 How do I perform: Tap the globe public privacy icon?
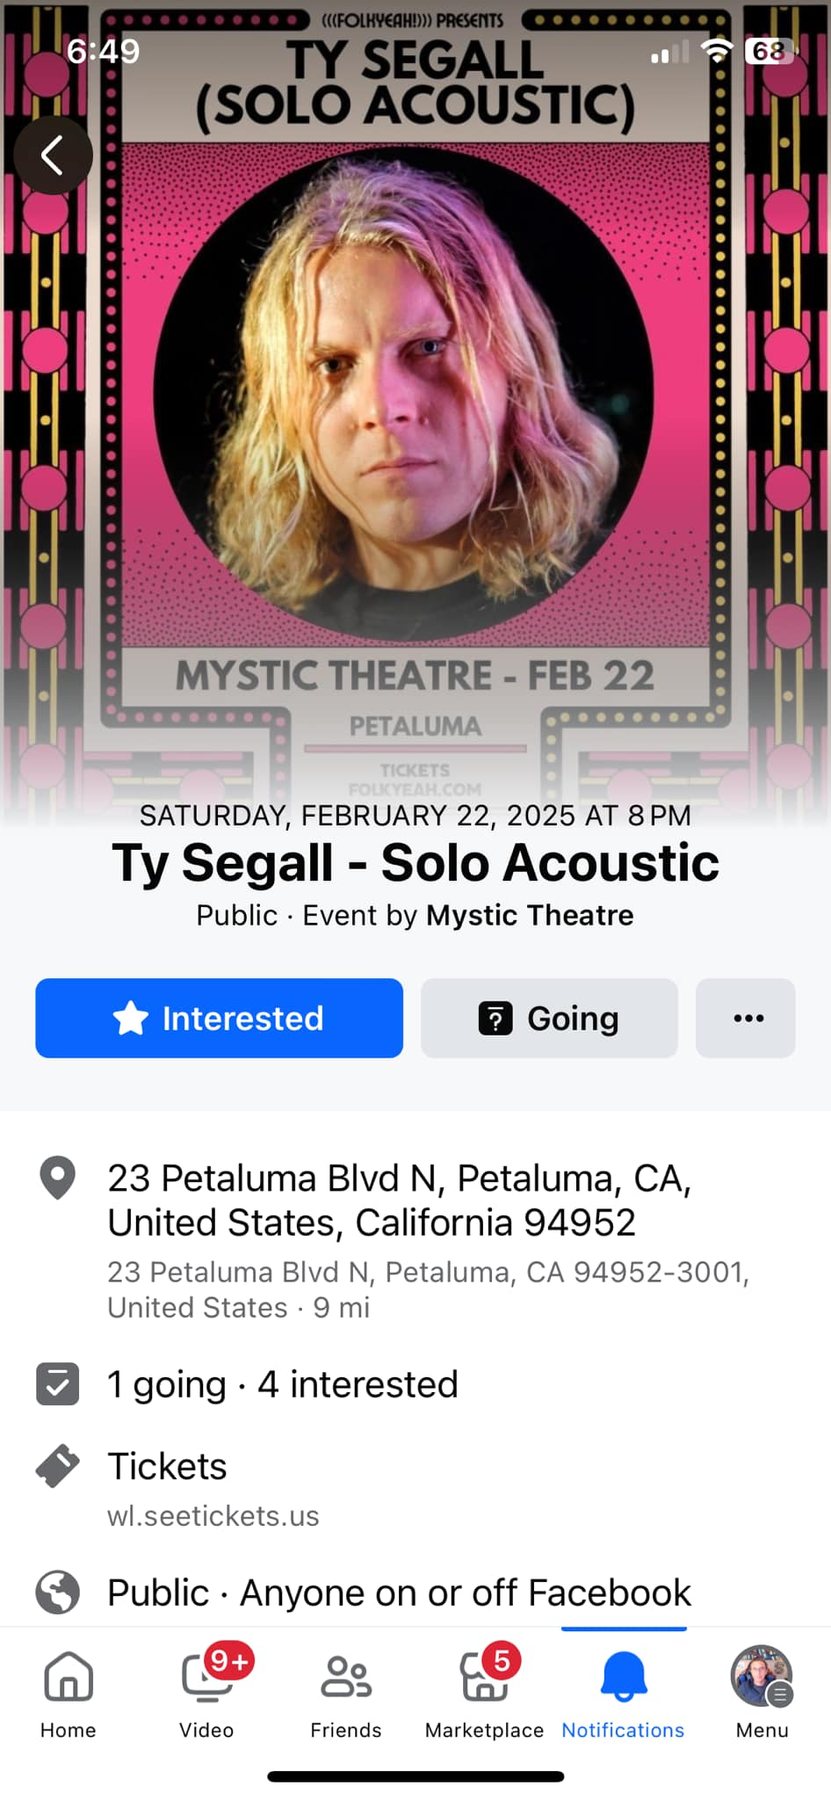click(57, 1592)
